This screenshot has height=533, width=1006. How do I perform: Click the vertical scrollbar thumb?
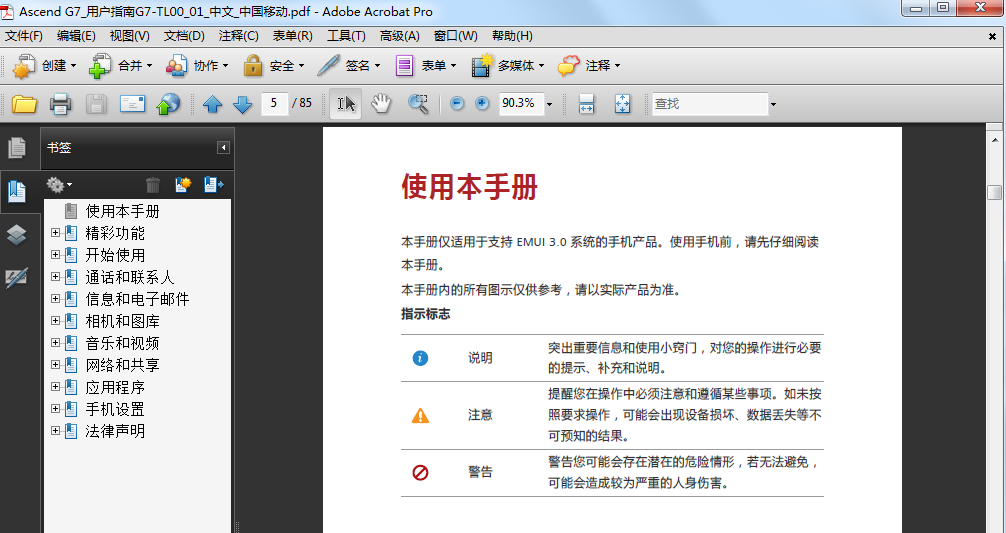995,192
